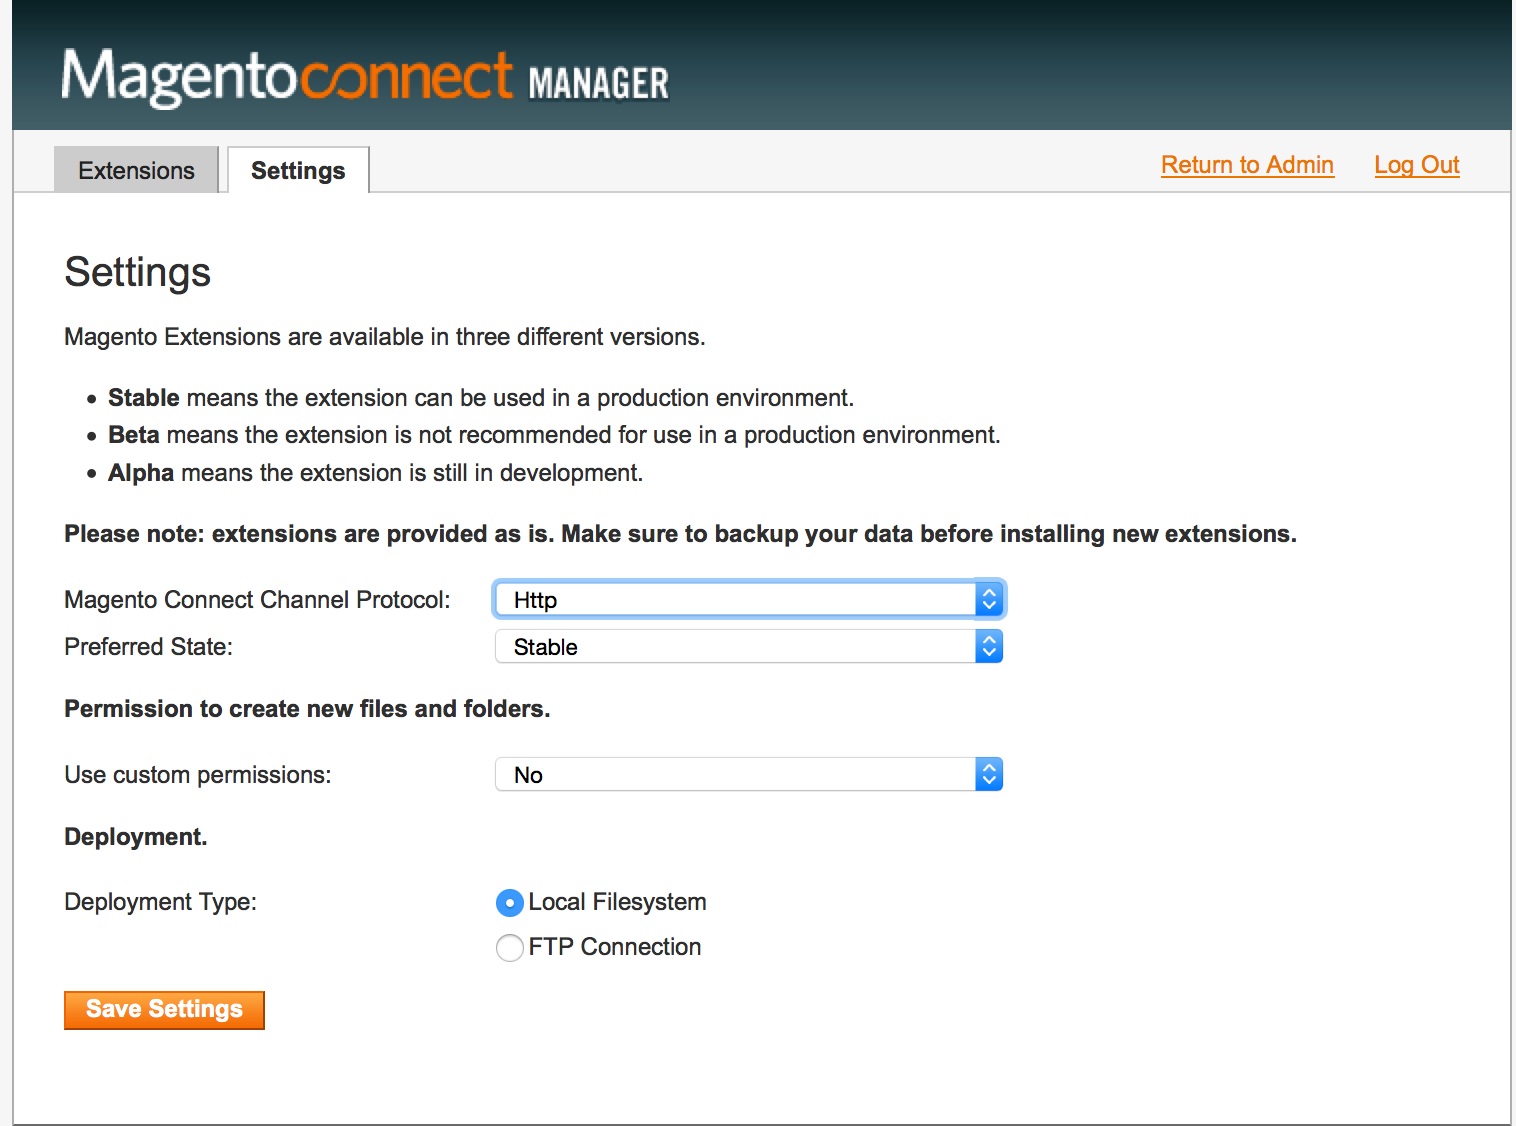The width and height of the screenshot is (1516, 1126).
Task: Click the Magento Connect Manager logo
Action: pyautogui.click(x=365, y=78)
